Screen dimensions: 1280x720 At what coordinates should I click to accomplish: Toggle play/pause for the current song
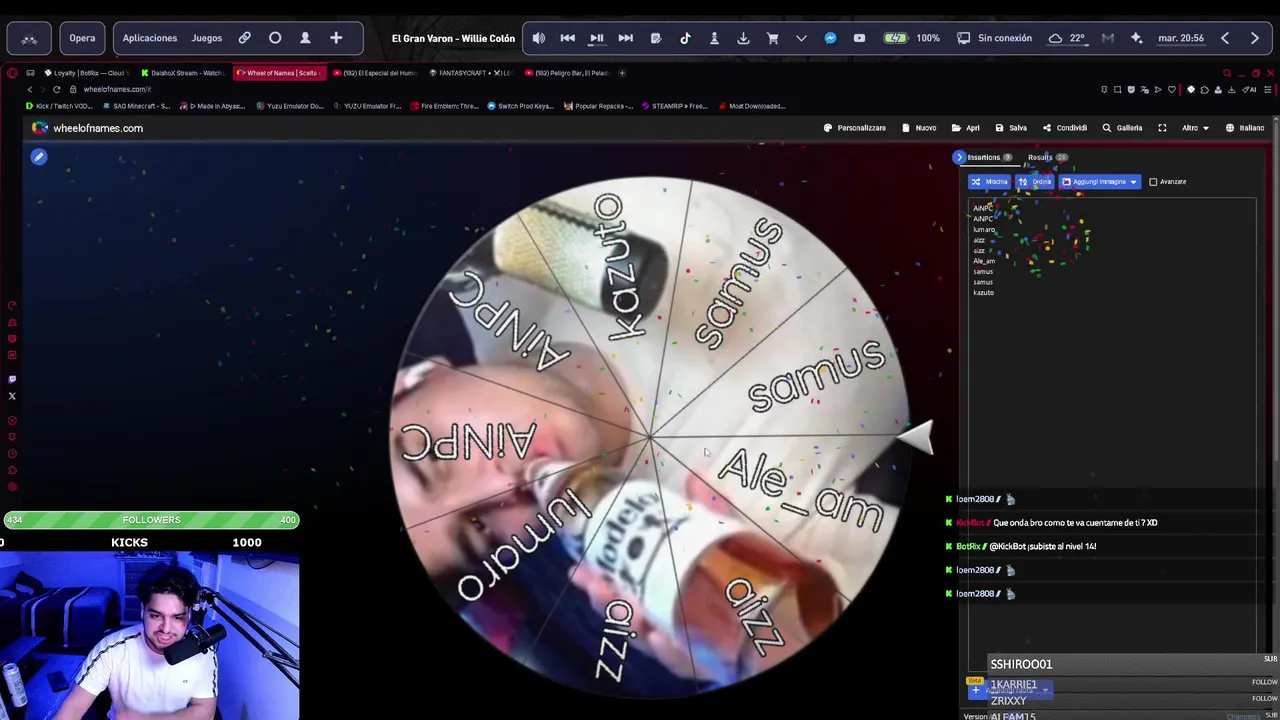pos(596,38)
